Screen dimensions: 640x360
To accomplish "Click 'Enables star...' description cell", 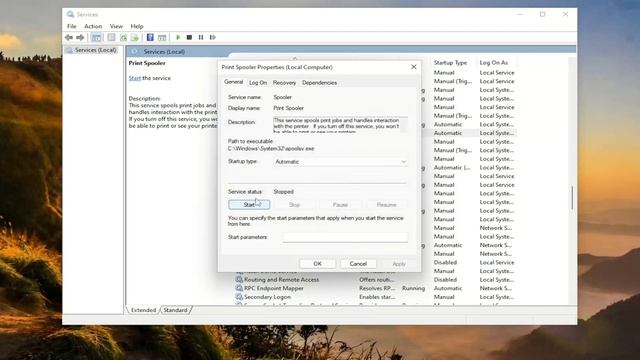I will (x=377, y=297).
